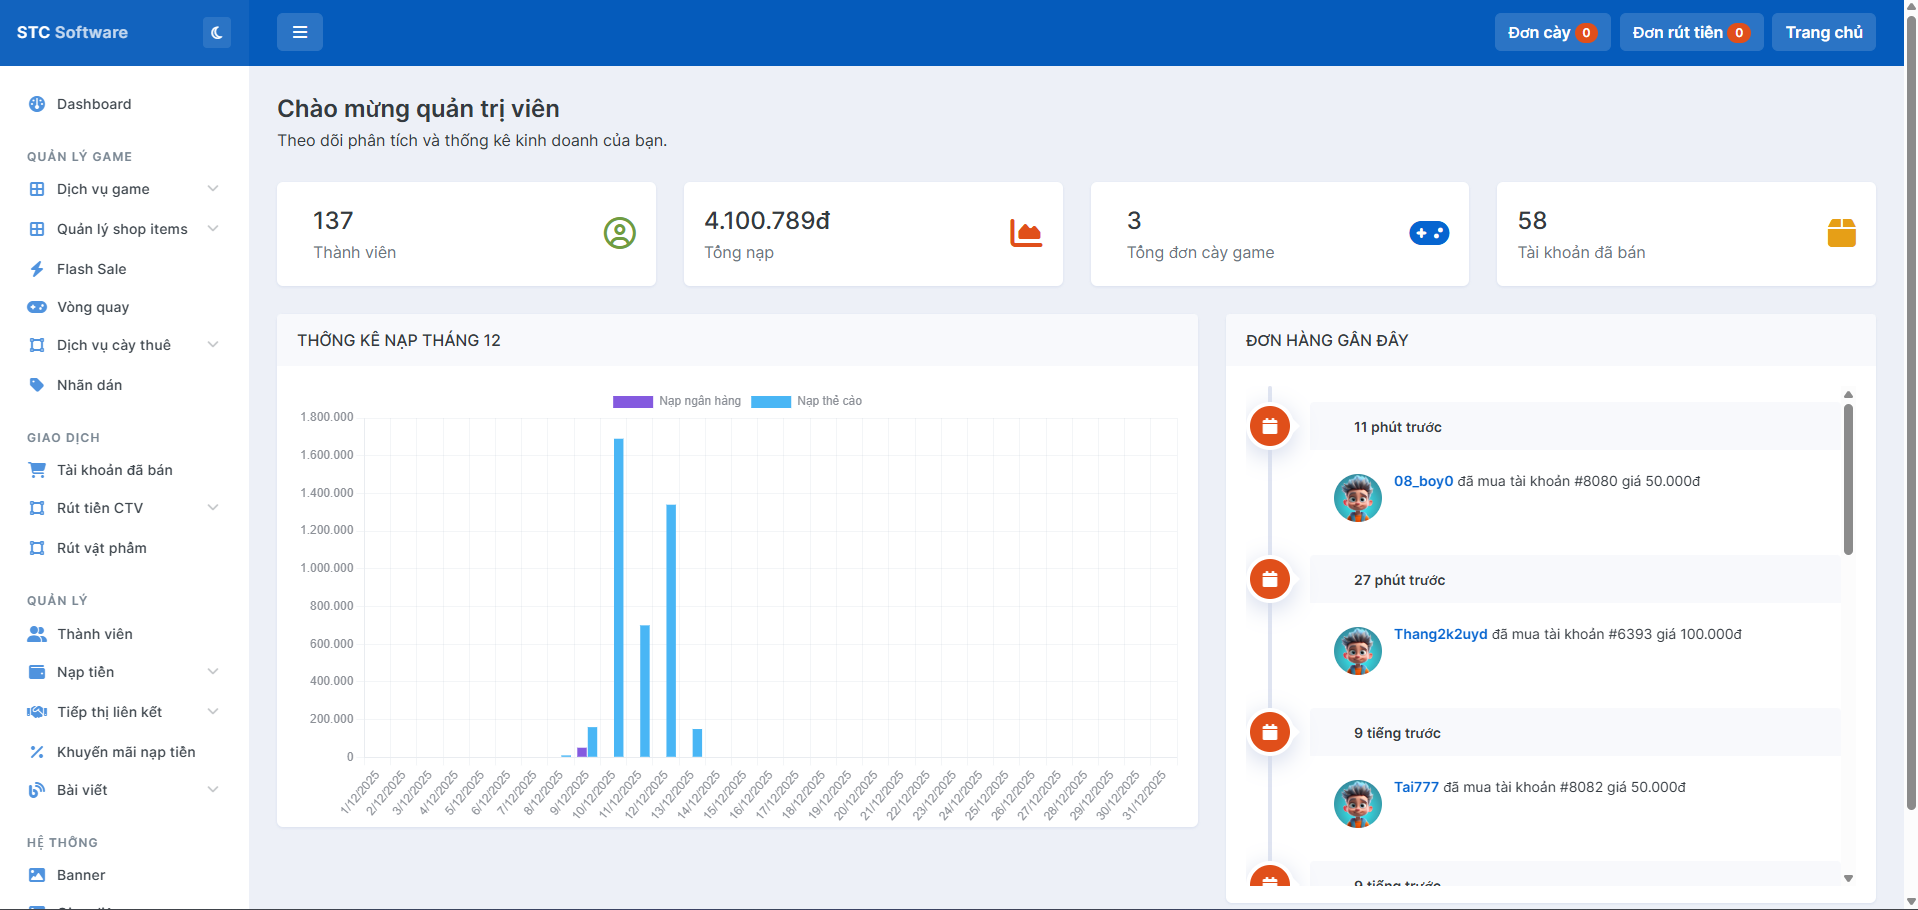Click the green member profile icon
The width and height of the screenshot is (1918, 910).
coord(619,233)
